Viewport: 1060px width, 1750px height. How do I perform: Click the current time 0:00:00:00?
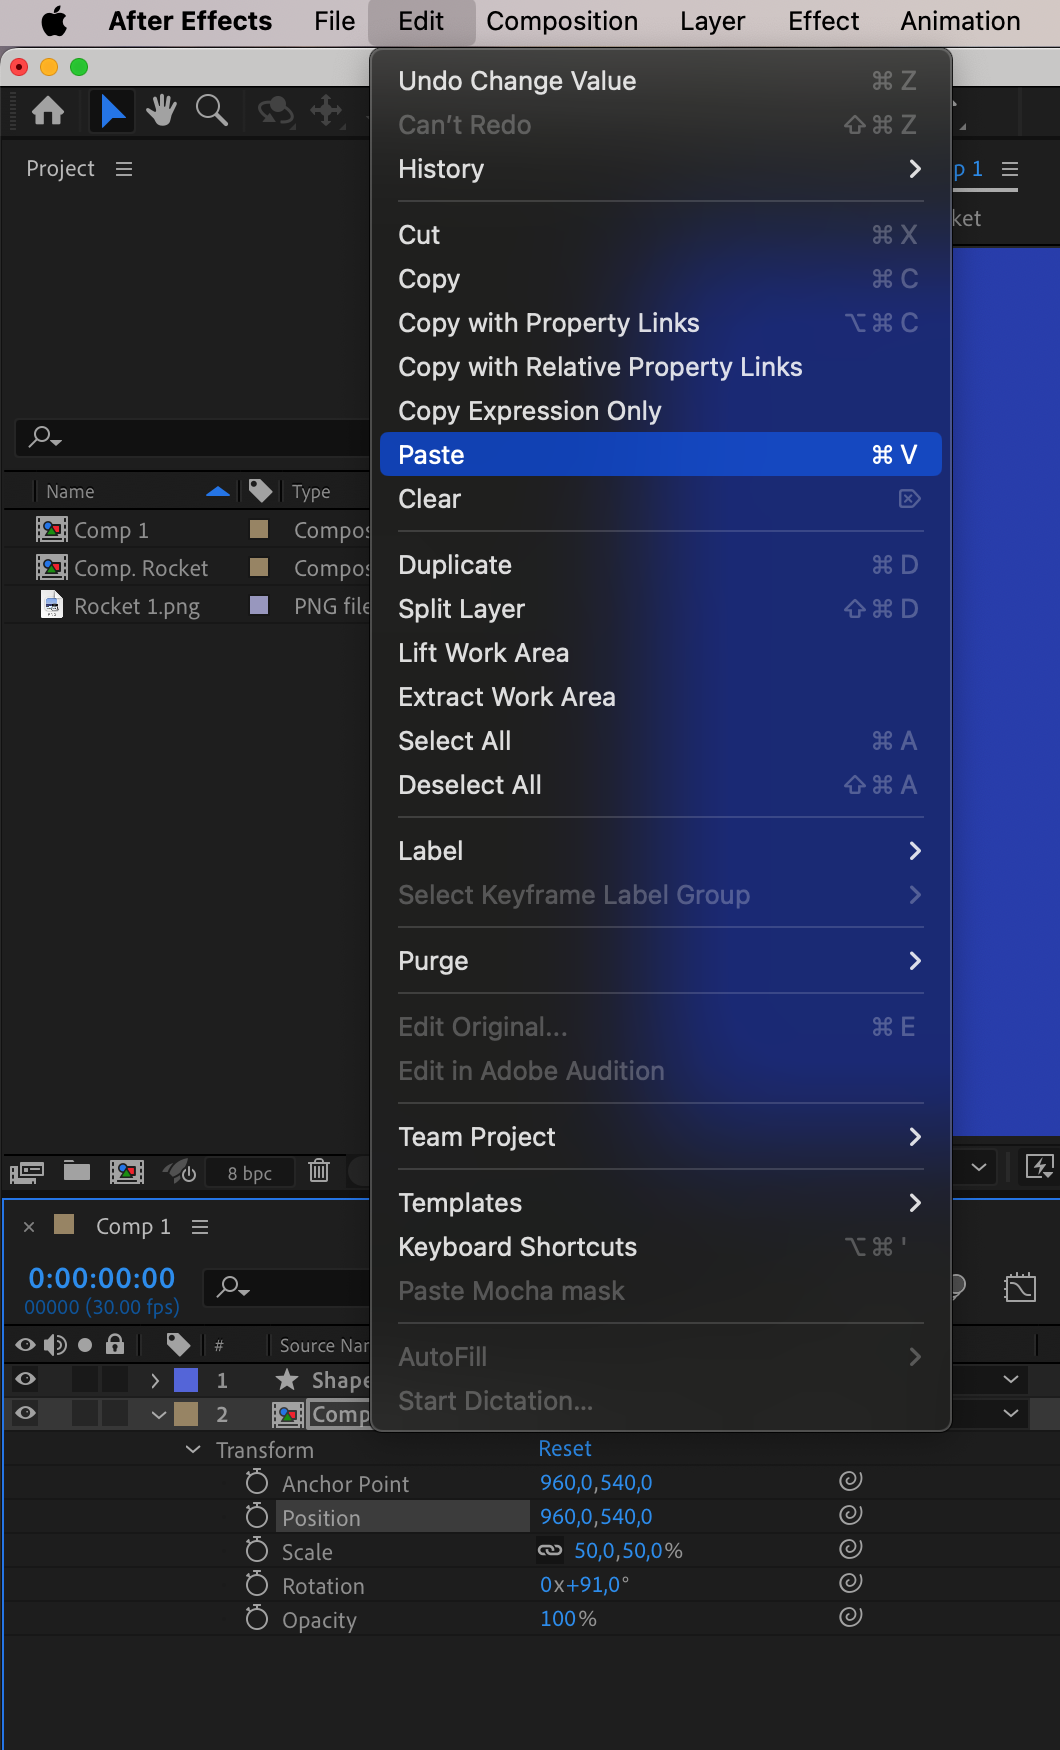coord(102,1278)
